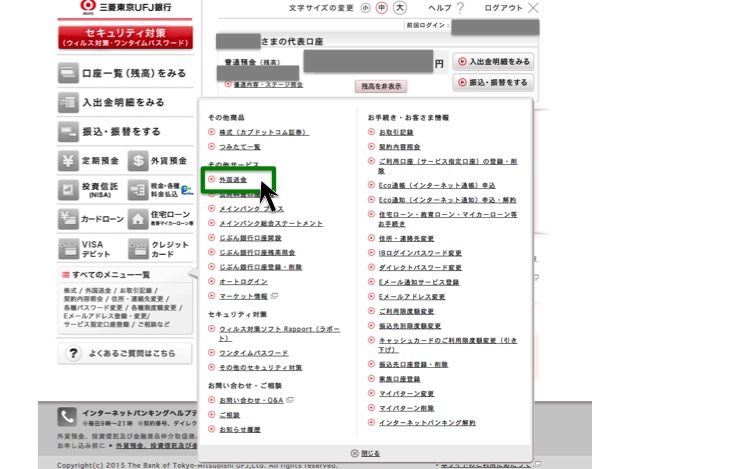Open the Eメール通知サービス登録 link

419,282
